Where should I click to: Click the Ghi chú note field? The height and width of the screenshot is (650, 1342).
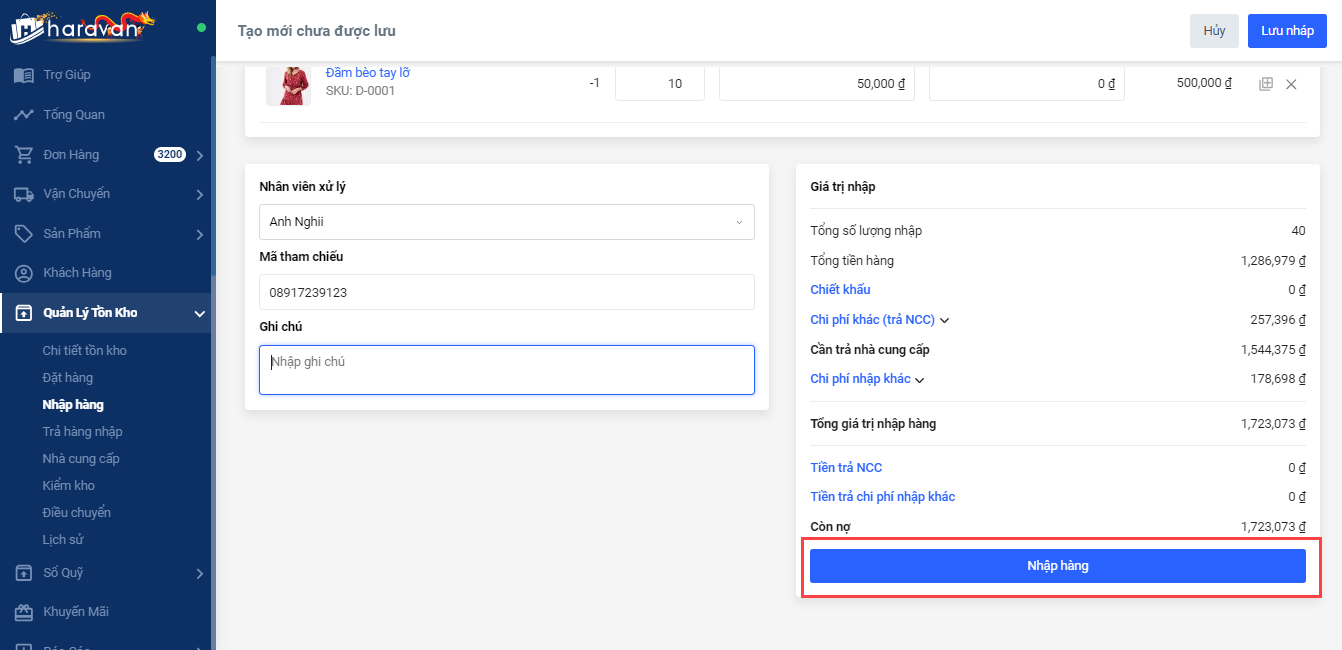click(x=506, y=370)
